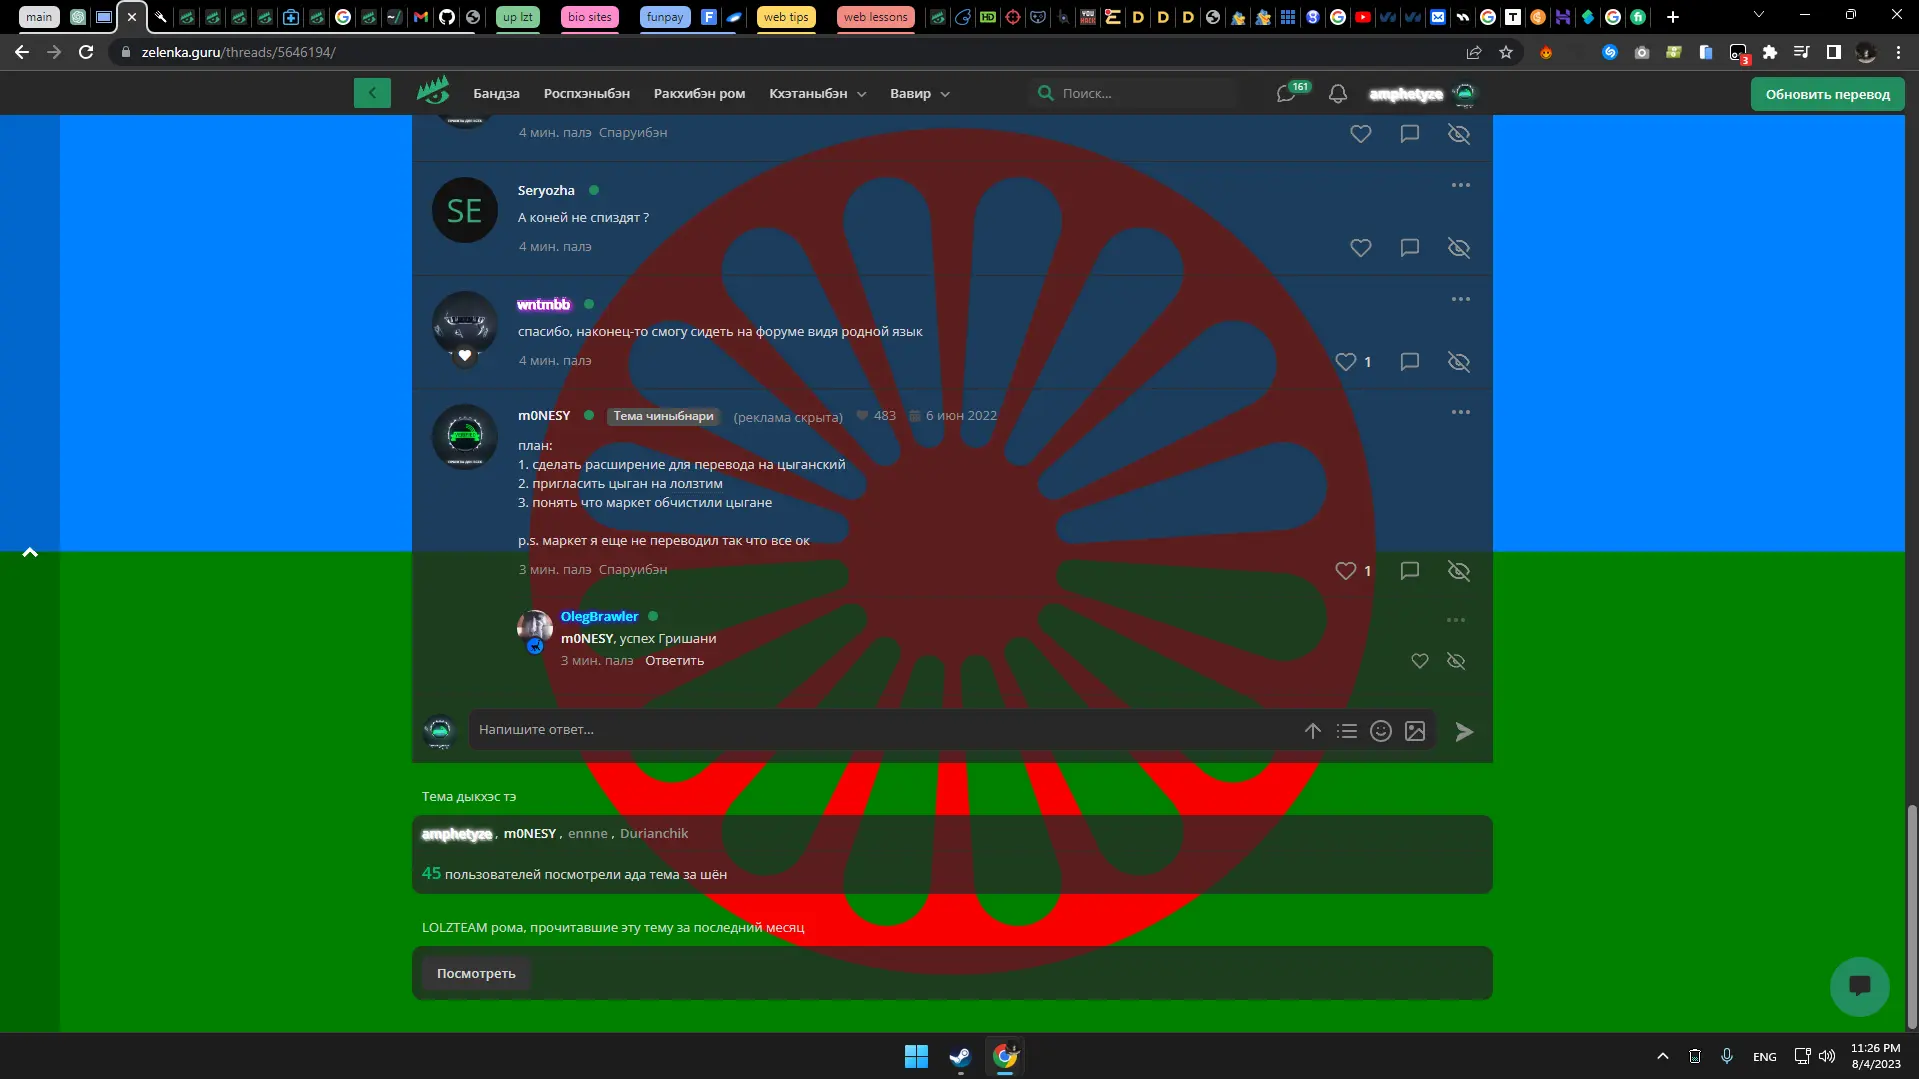This screenshot has height=1079, width=1919.
Task: Click the search magnifier icon
Action: tap(1045, 93)
